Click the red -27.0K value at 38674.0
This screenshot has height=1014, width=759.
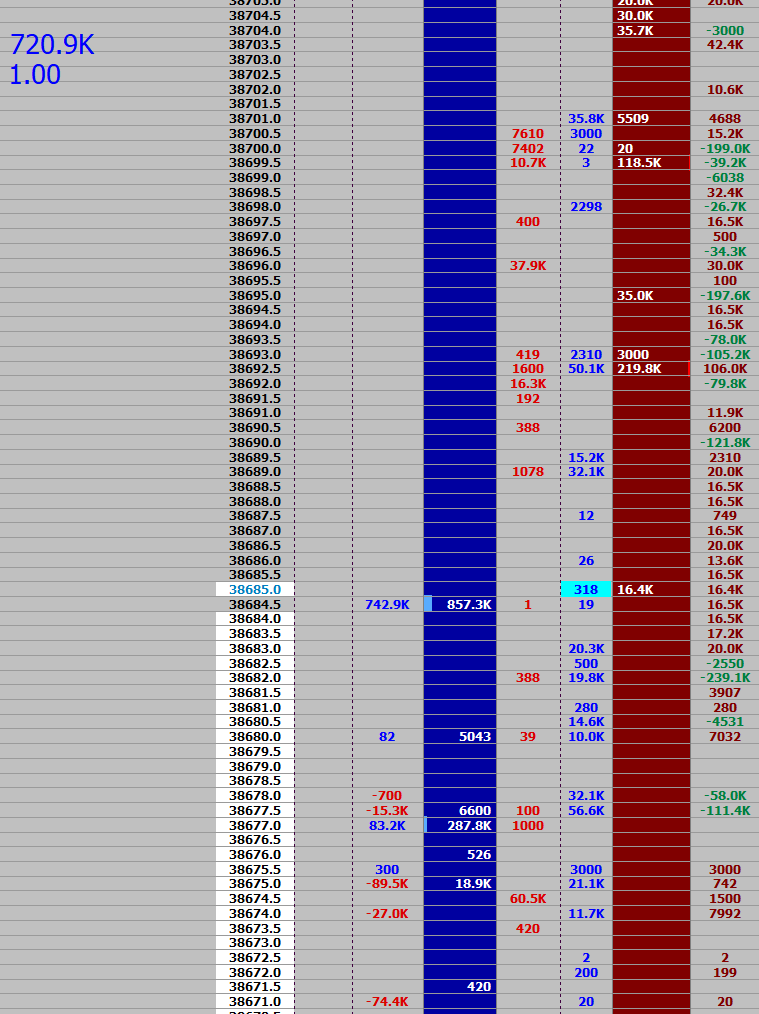[387, 913]
